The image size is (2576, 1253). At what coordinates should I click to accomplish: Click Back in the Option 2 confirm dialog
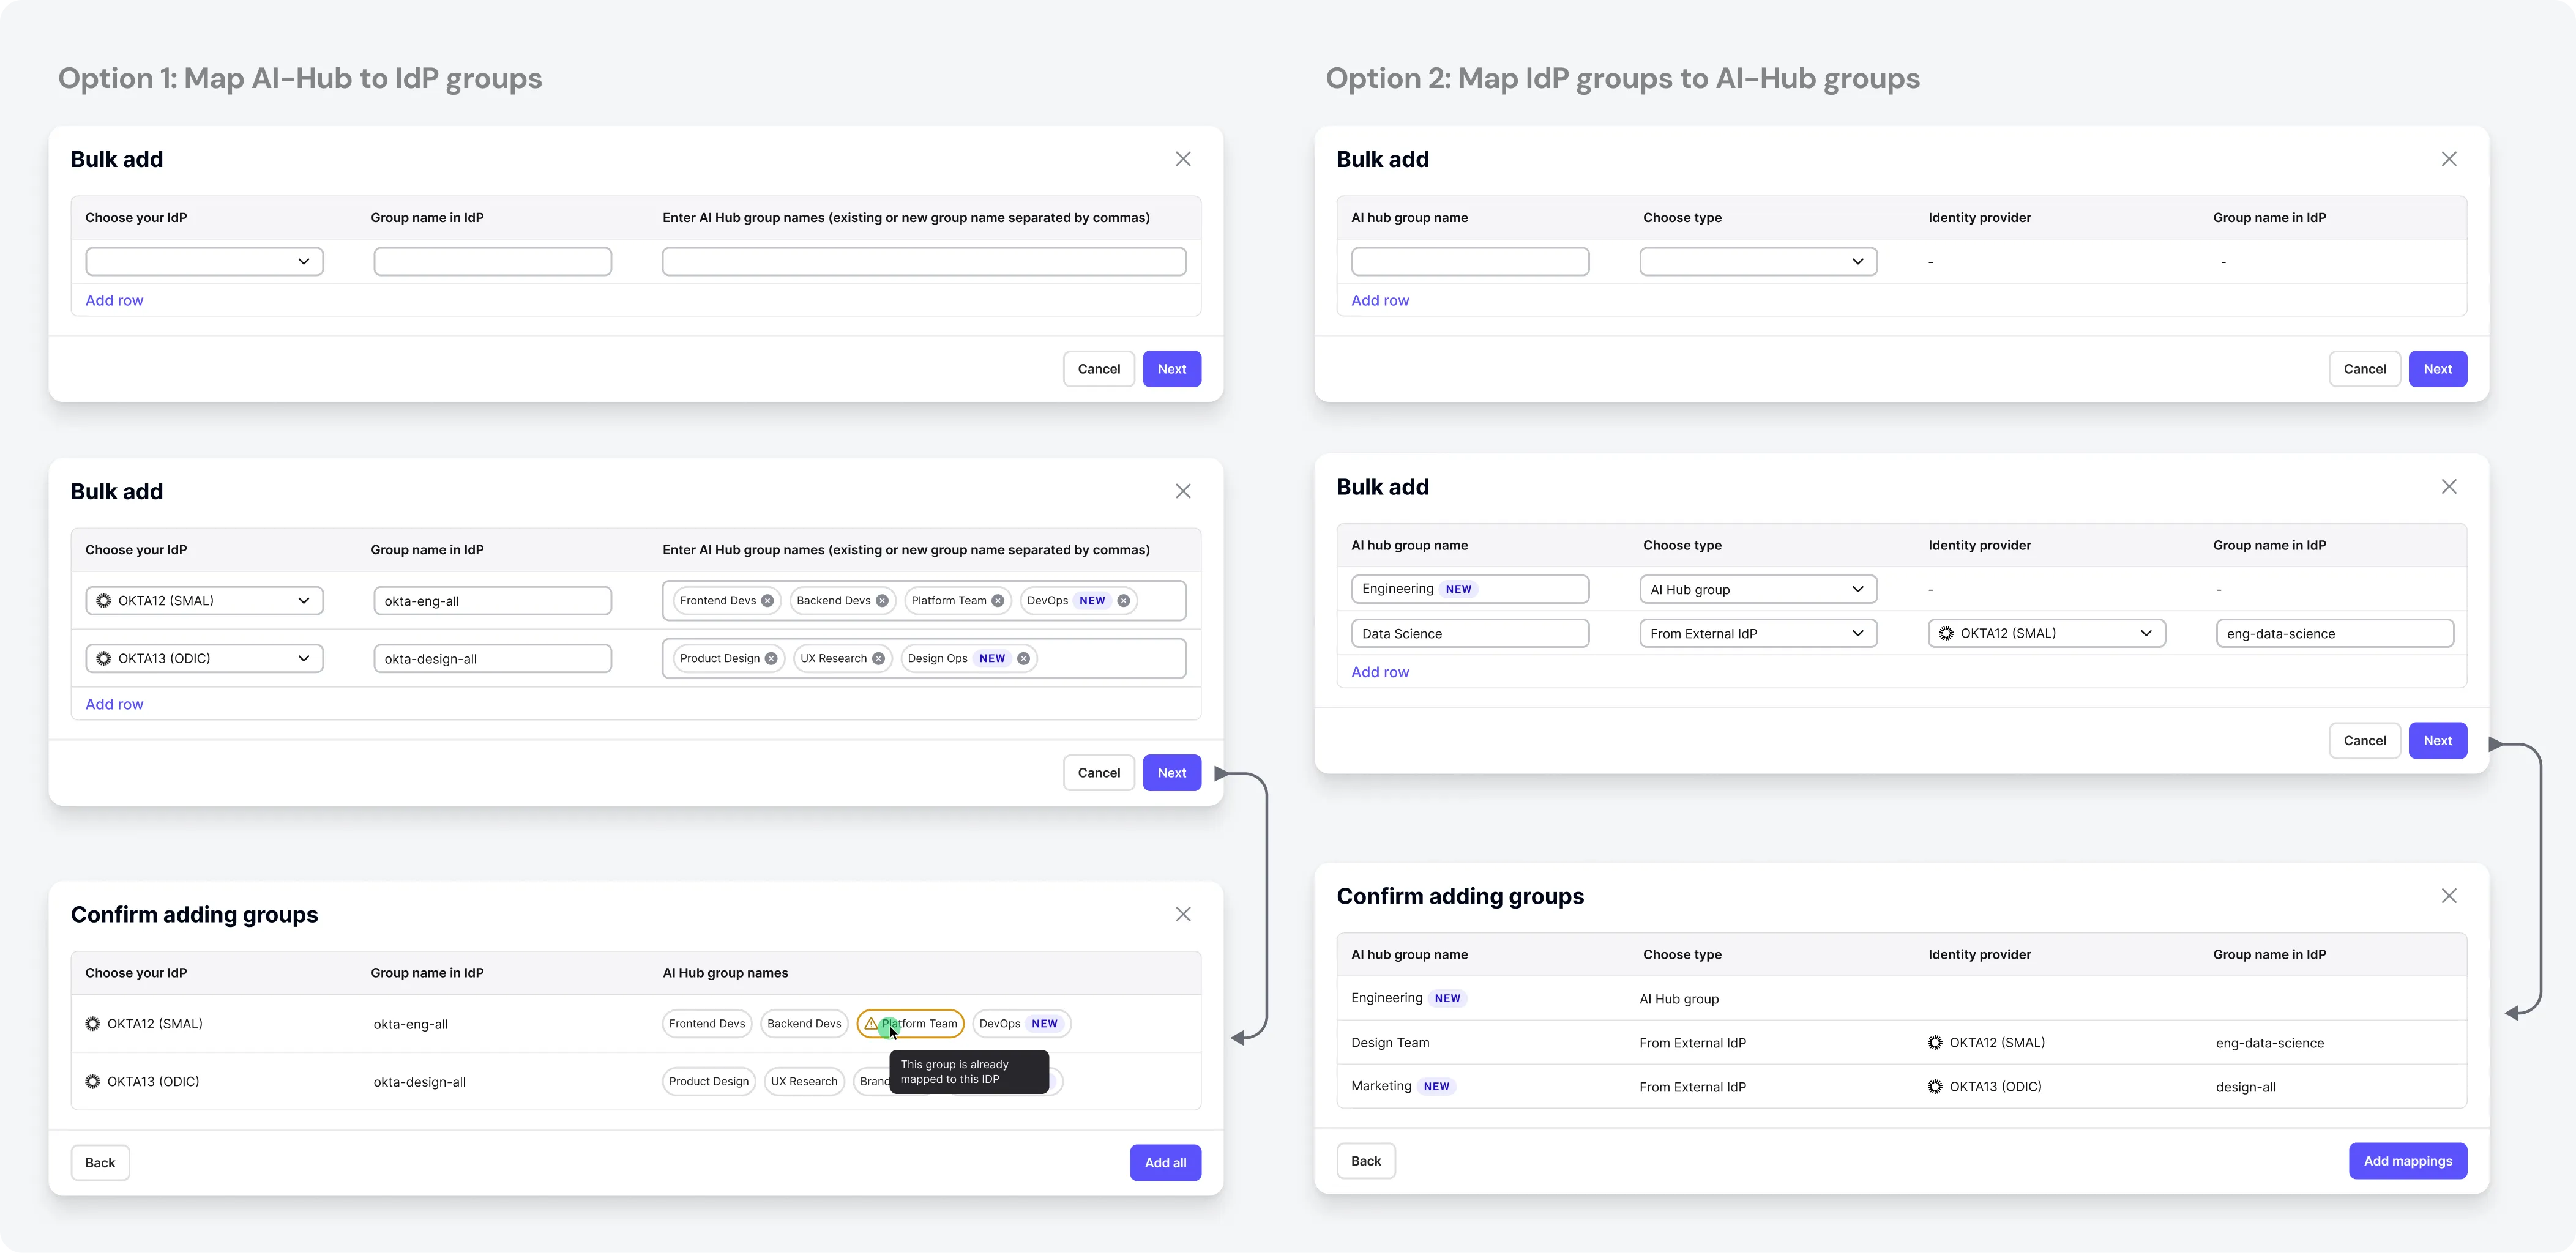(x=1366, y=1161)
